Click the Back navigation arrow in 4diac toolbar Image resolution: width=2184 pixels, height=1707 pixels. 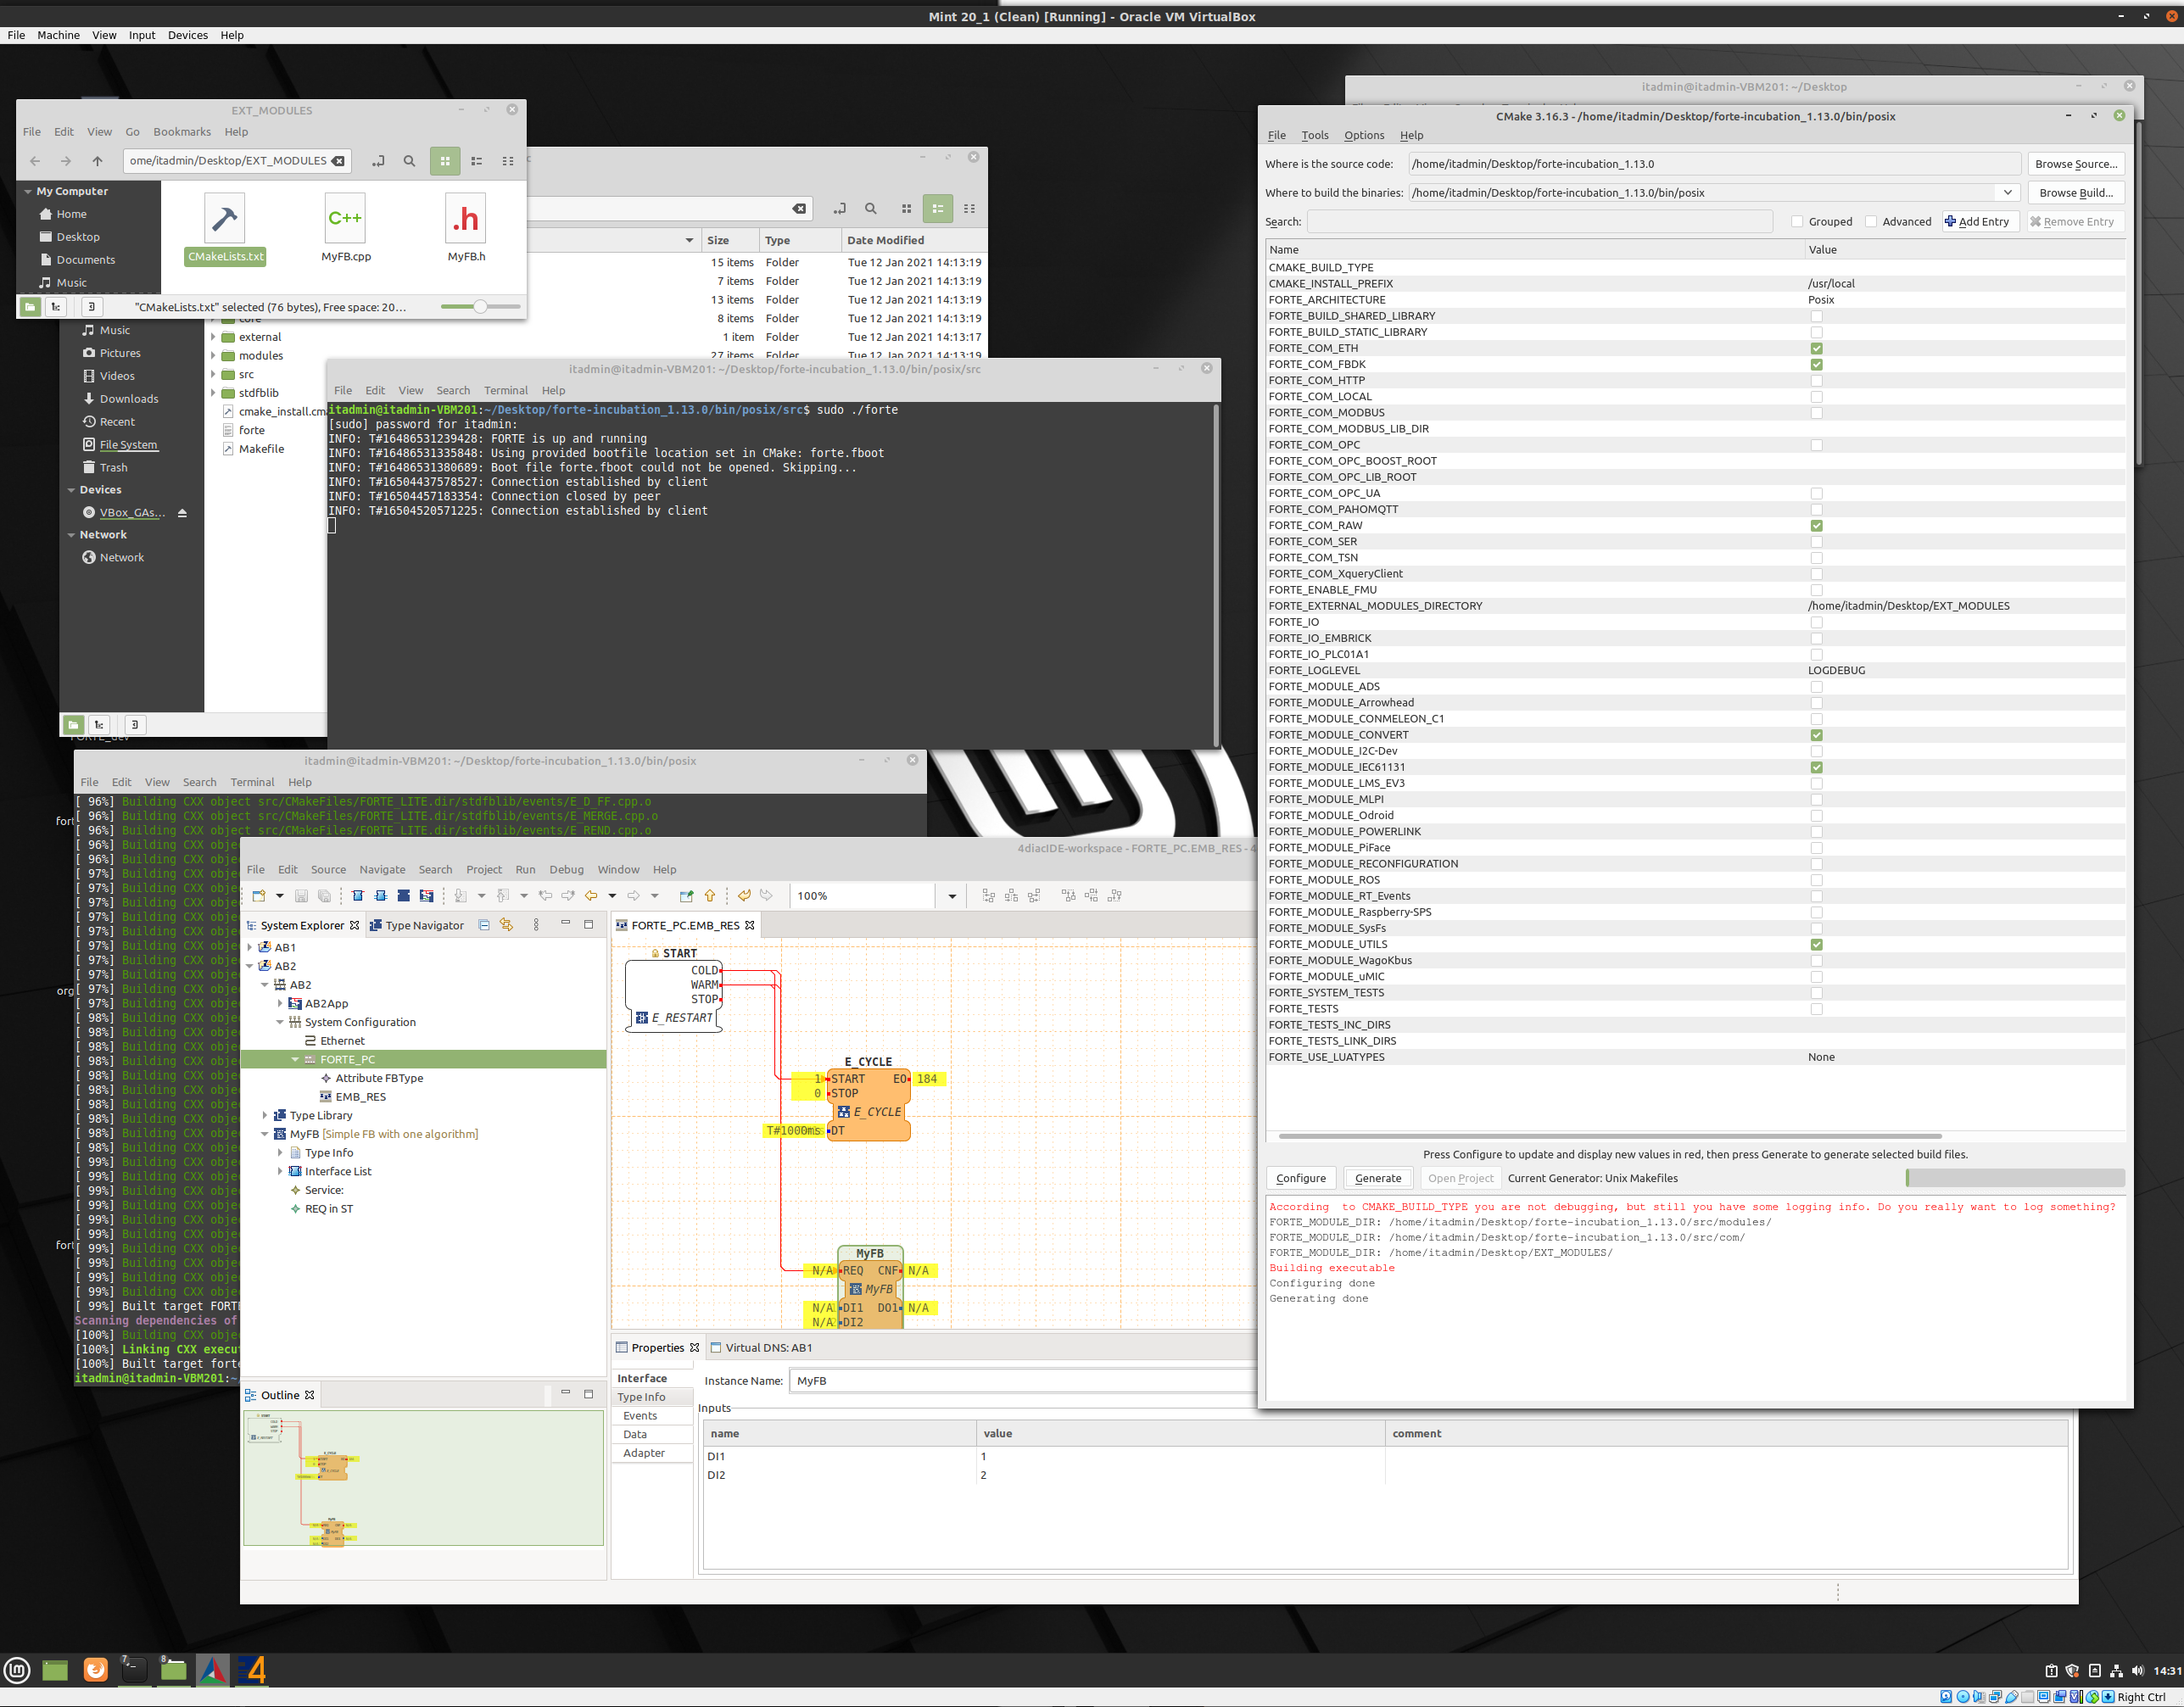591,896
